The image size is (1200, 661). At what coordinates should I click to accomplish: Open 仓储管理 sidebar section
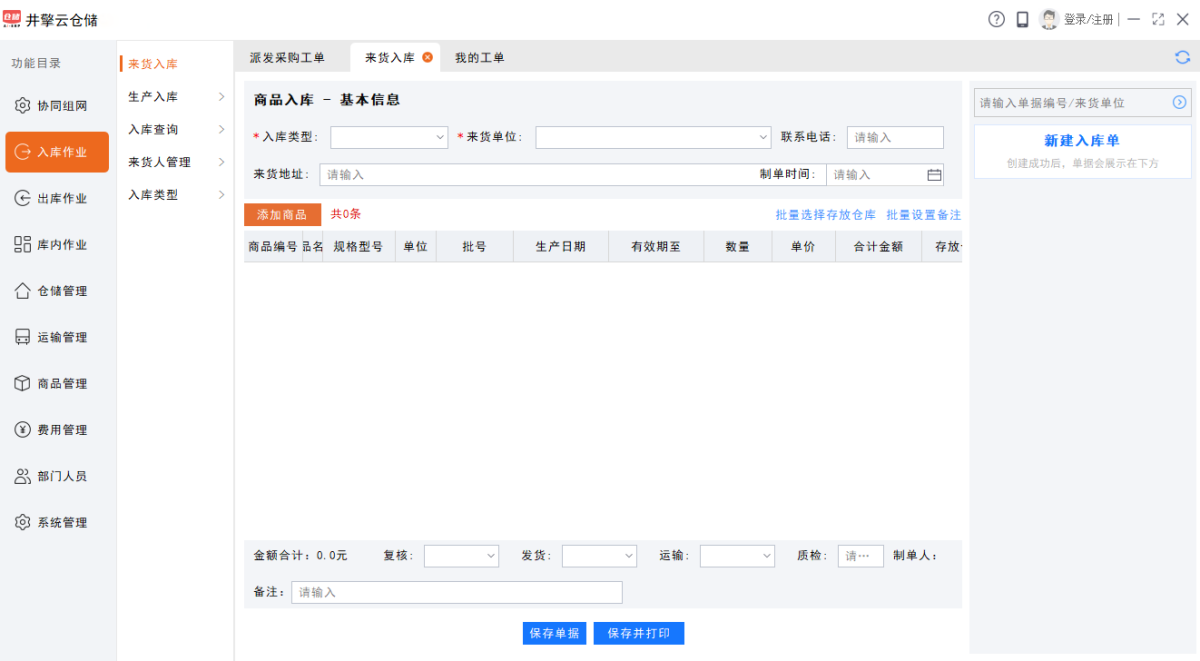pos(57,291)
